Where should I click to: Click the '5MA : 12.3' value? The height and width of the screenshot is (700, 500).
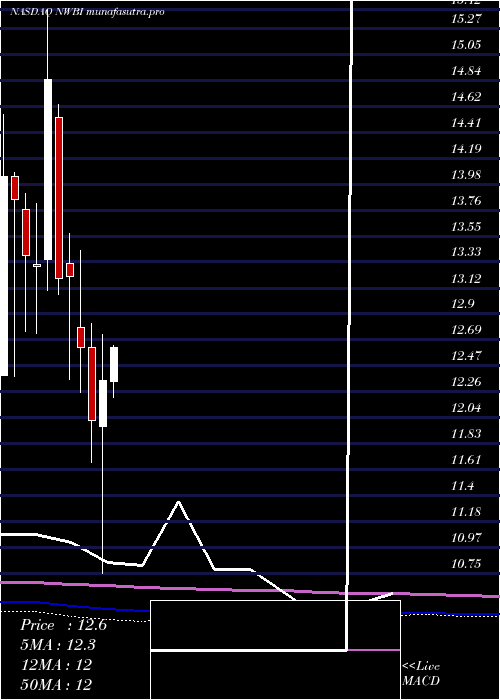click(x=58, y=645)
